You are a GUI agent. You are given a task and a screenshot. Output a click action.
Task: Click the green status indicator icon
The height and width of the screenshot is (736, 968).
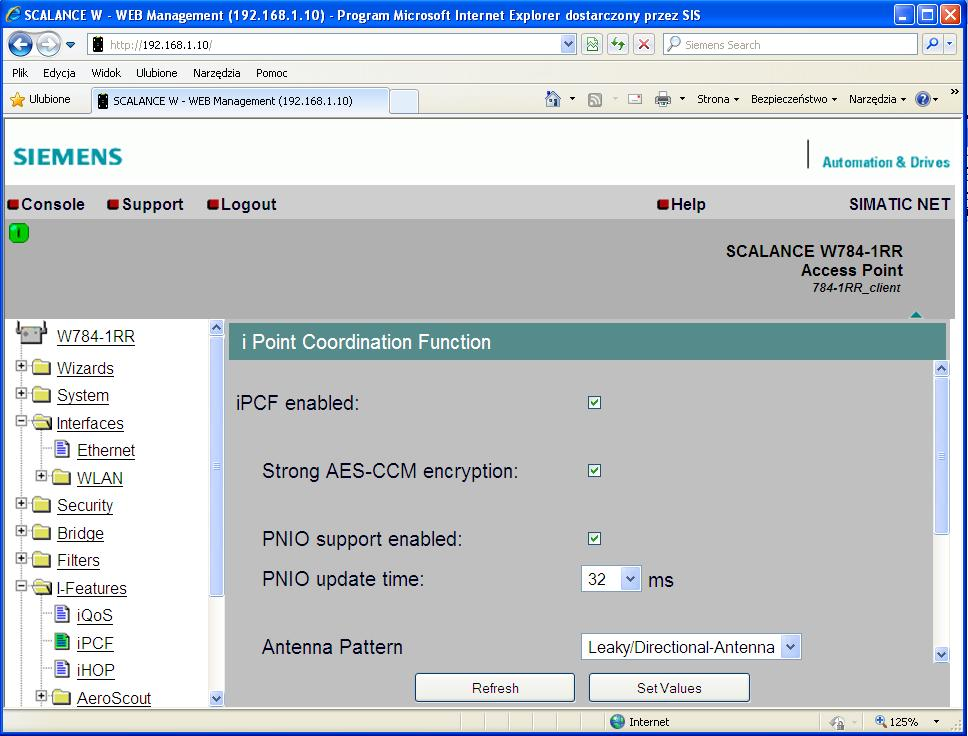tap(19, 233)
